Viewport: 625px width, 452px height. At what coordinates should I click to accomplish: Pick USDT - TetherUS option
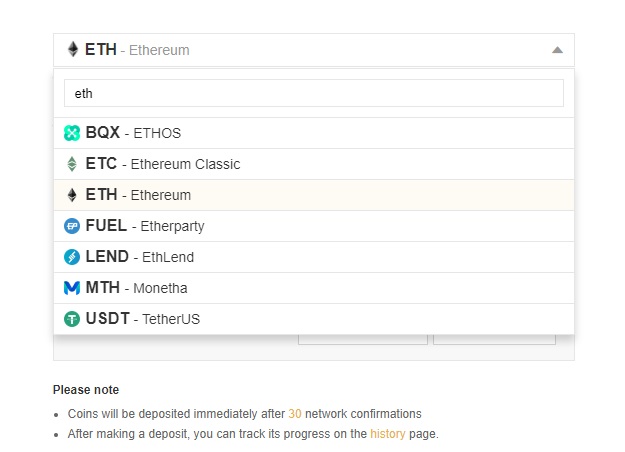(314, 319)
